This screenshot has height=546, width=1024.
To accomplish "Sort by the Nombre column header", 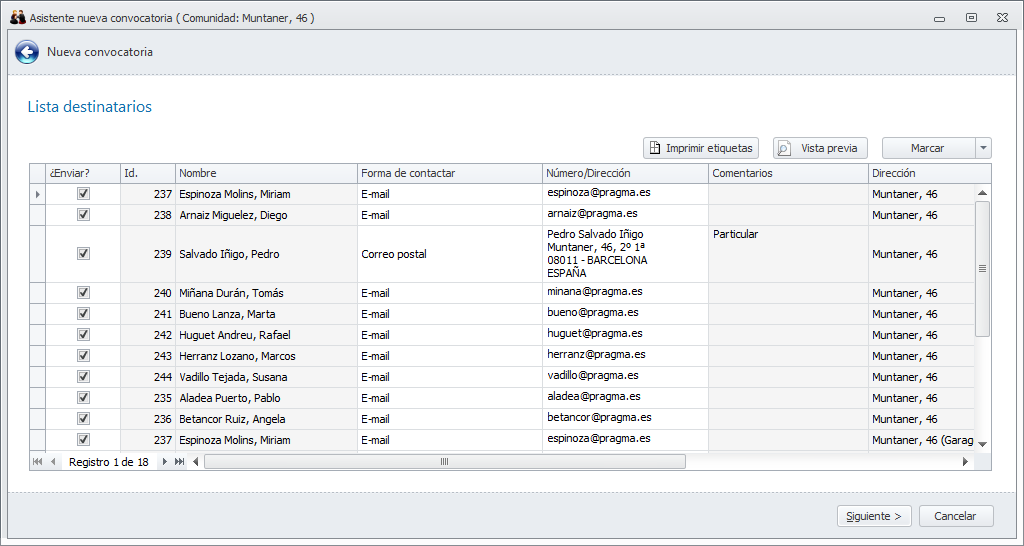I will coord(266,173).
